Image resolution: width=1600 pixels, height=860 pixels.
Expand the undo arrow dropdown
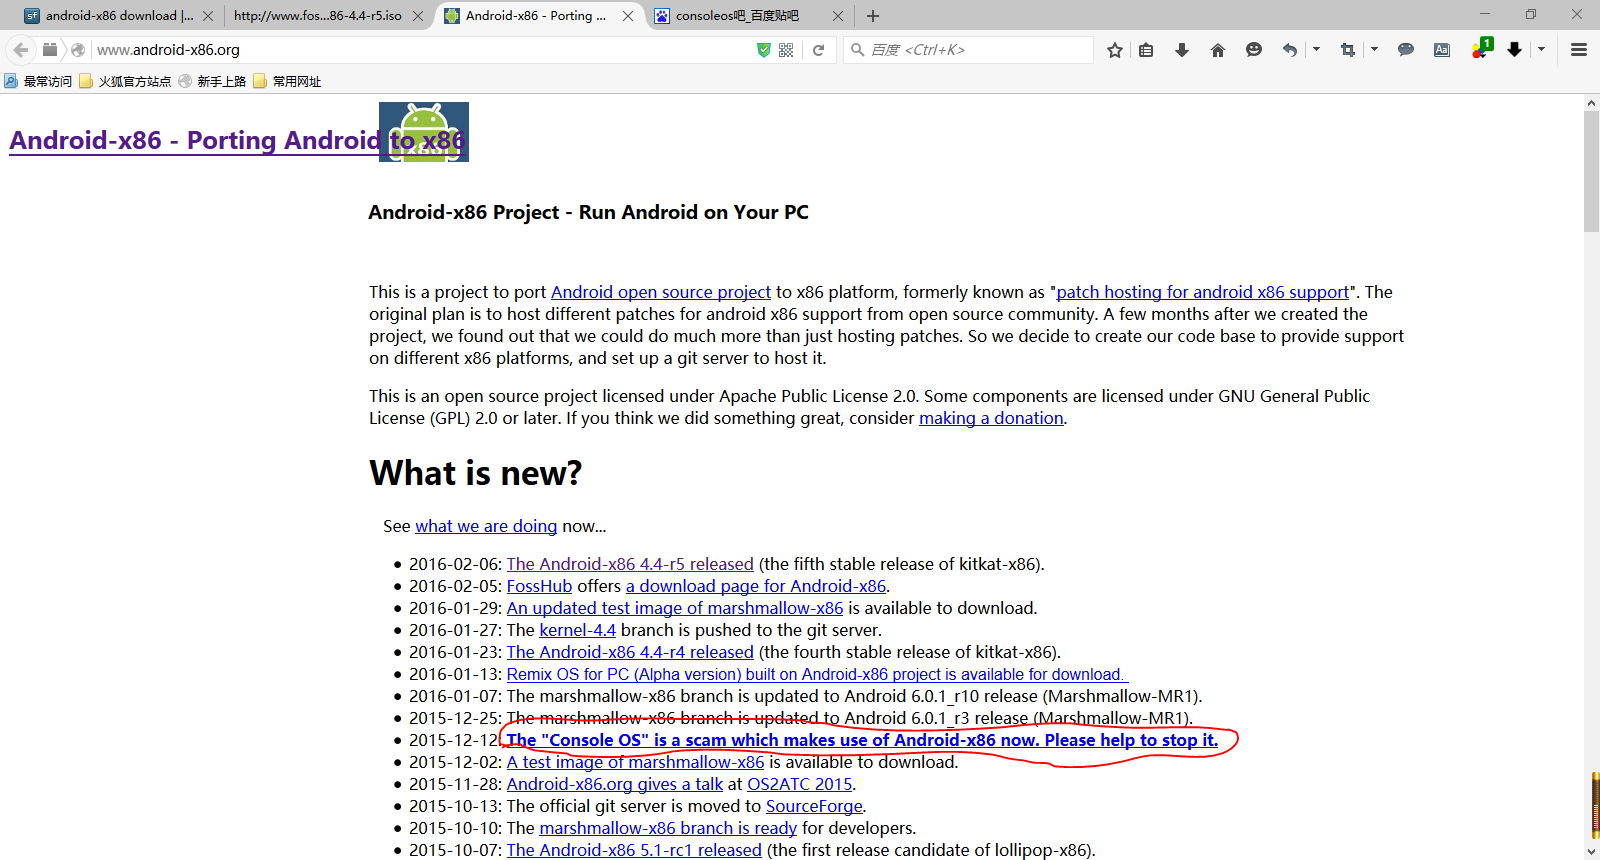click(x=1316, y=50)
